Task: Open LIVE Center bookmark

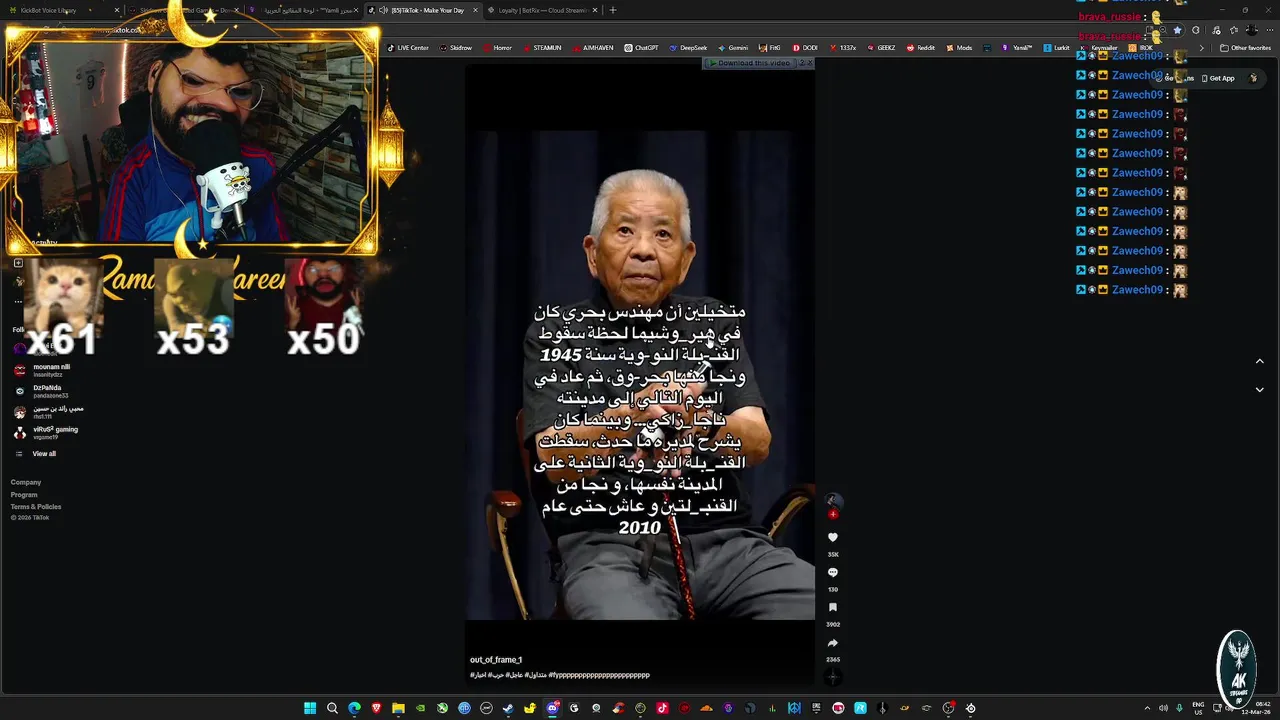Action: click(x=407, y=48)
